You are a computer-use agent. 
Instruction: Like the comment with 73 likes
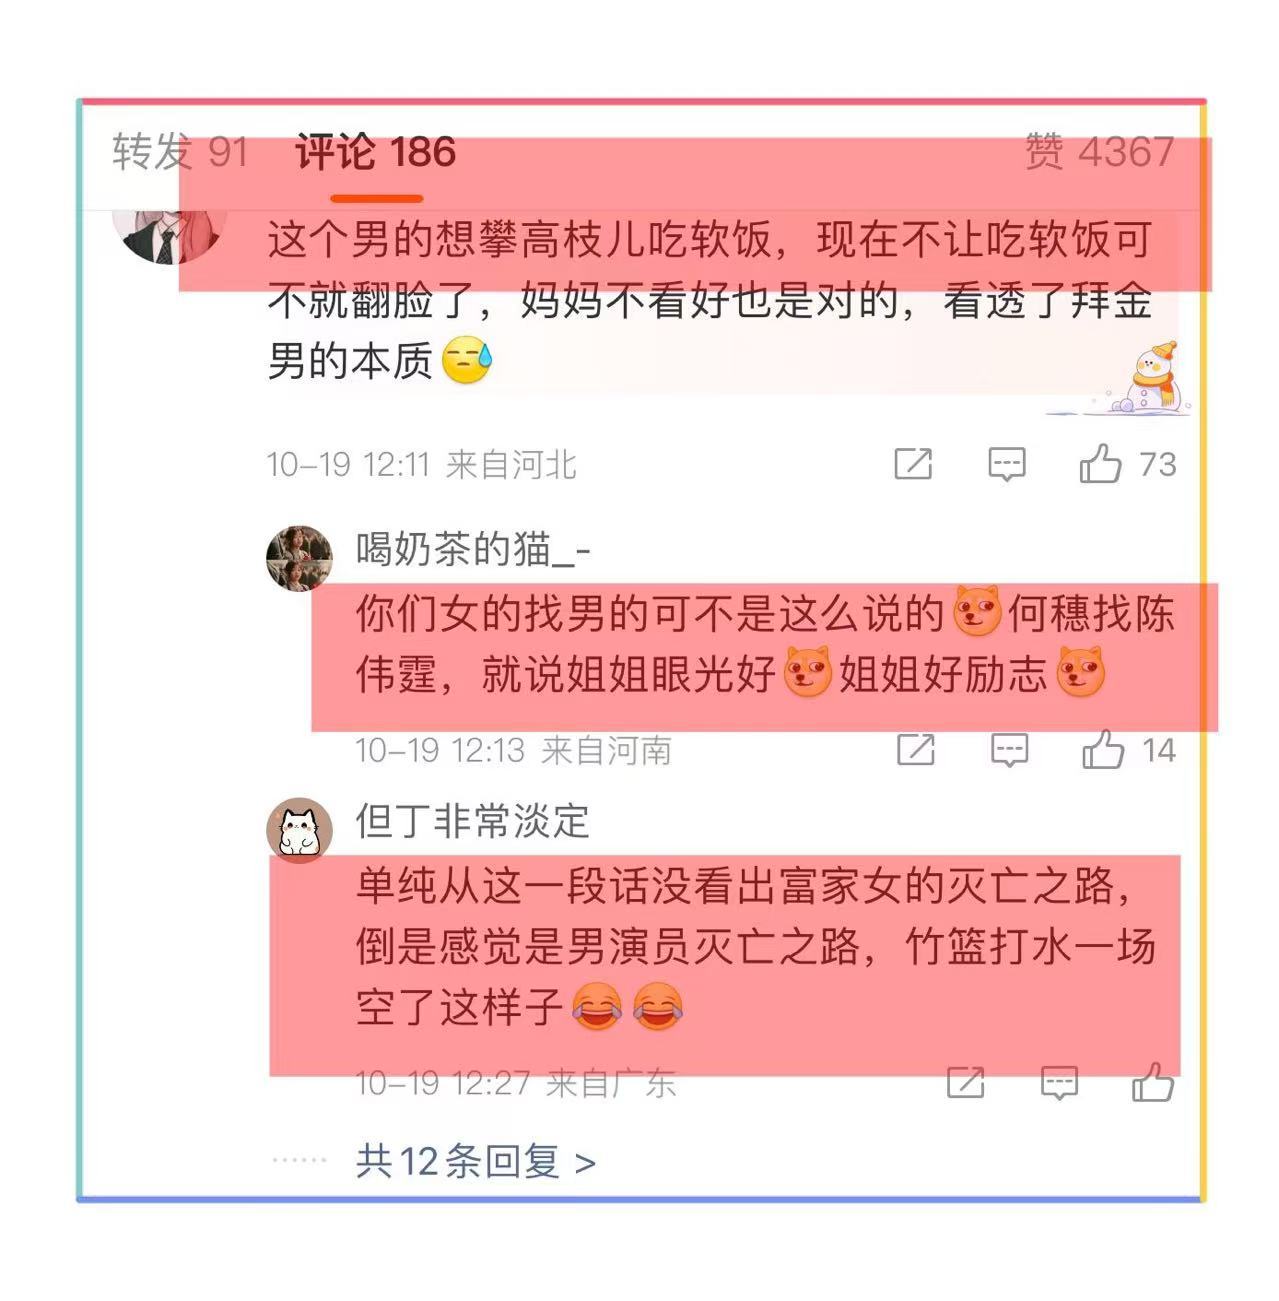point(1101,464)
